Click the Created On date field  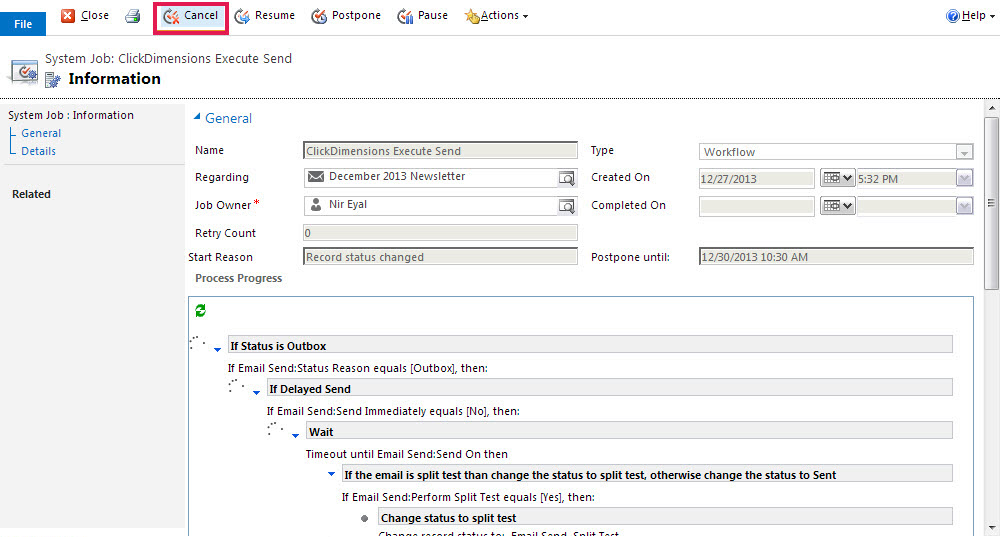point(756,179)
